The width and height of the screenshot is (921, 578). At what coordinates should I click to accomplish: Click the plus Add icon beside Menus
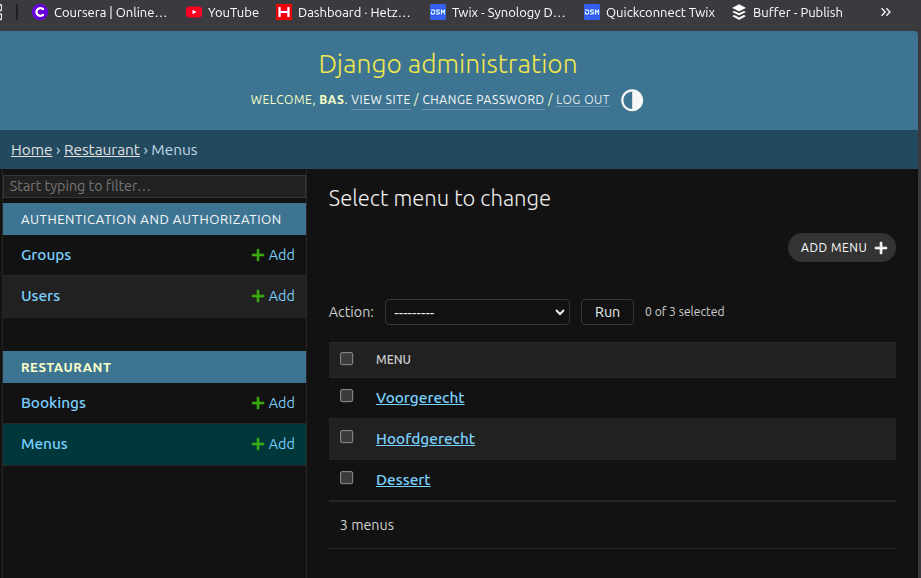click(x=258, y=444)
